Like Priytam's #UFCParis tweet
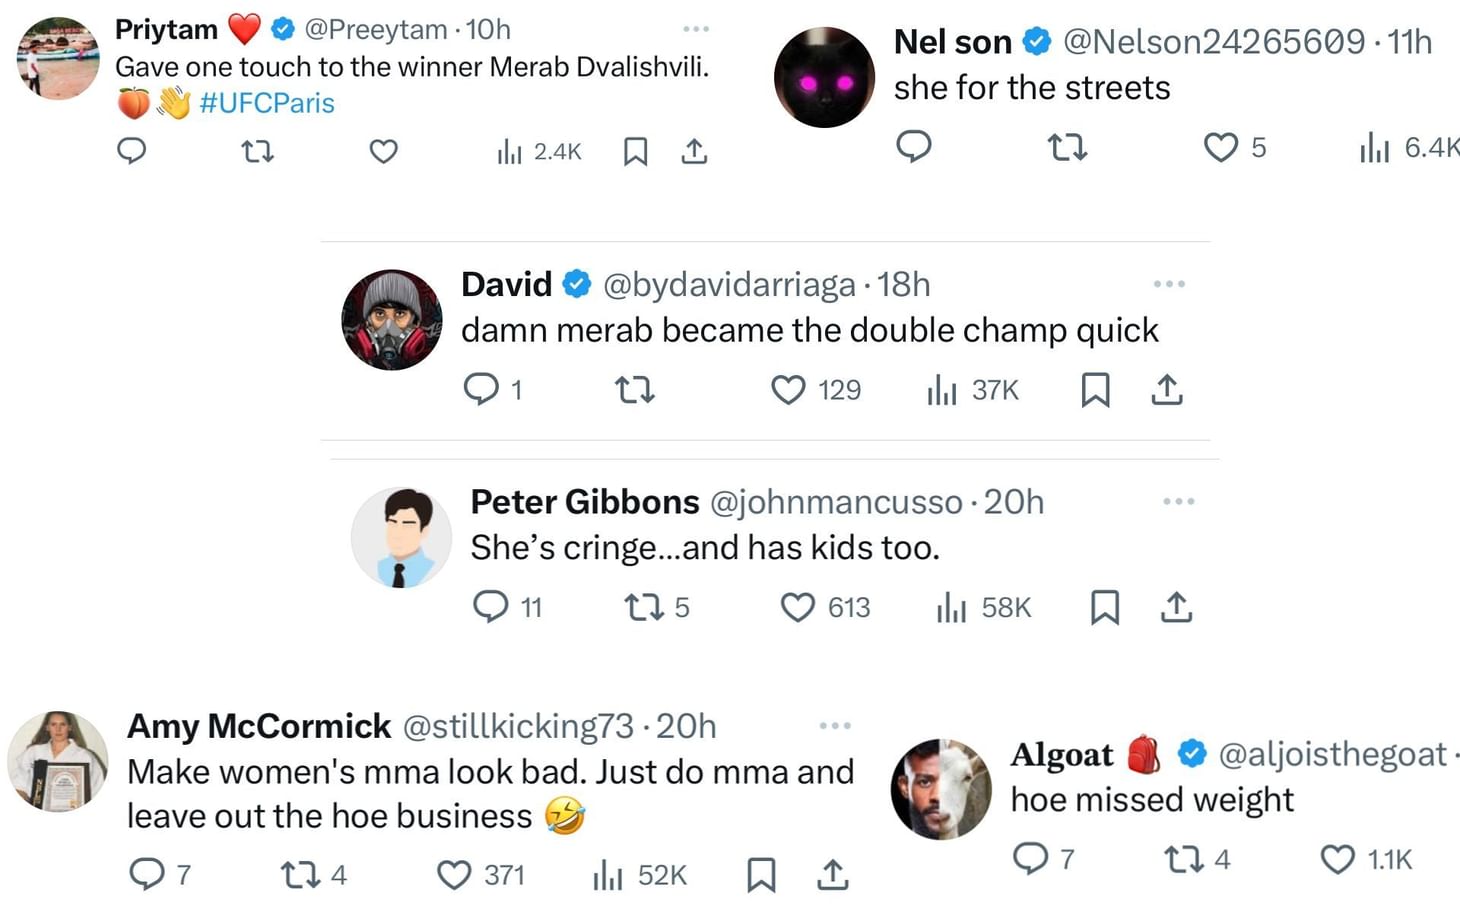This screenshot has width=1460, height=913. (x=383, y=151)
